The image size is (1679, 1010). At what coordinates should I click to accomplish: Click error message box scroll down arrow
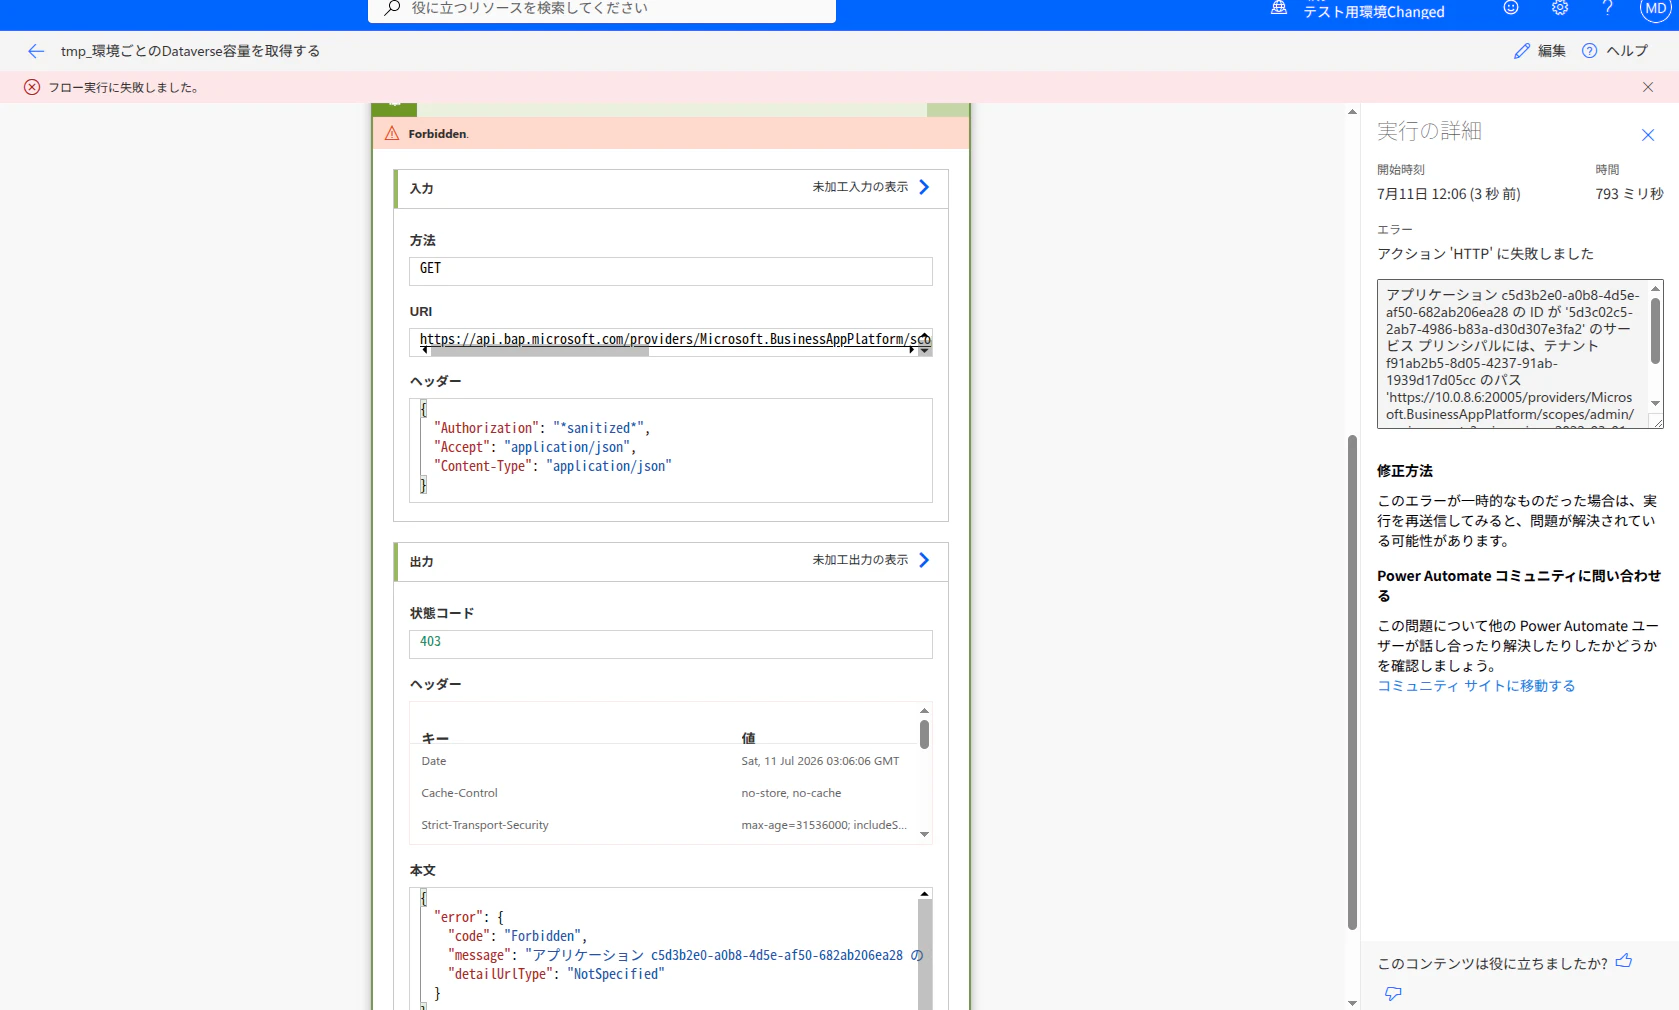(1656, 404)
